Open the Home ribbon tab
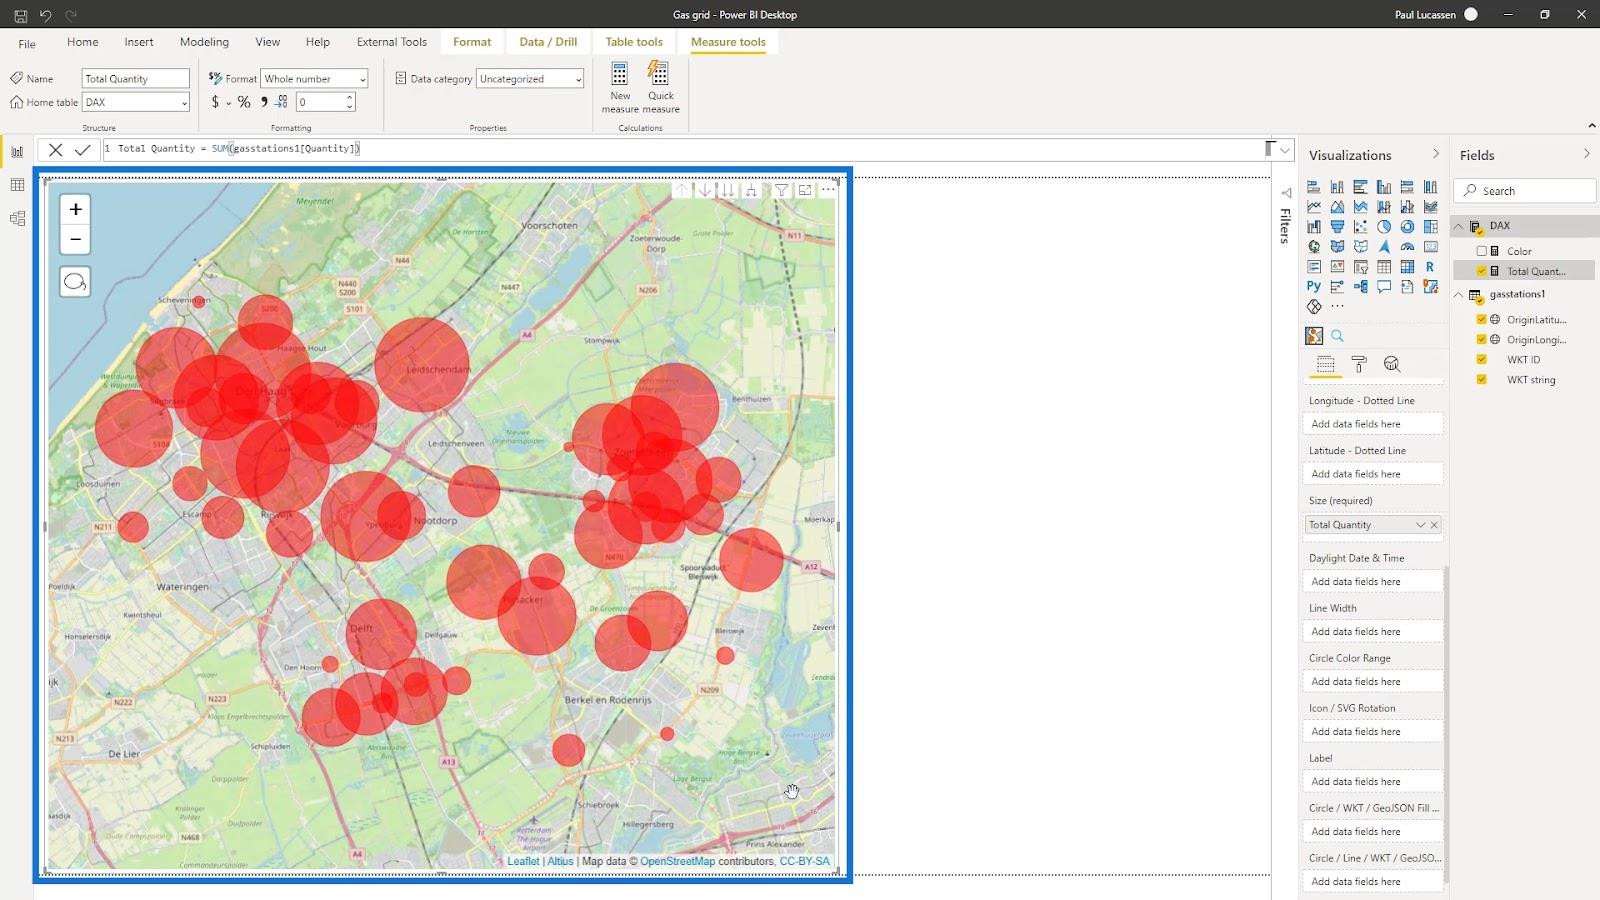1600x900 pixels. tap(82, 42)
